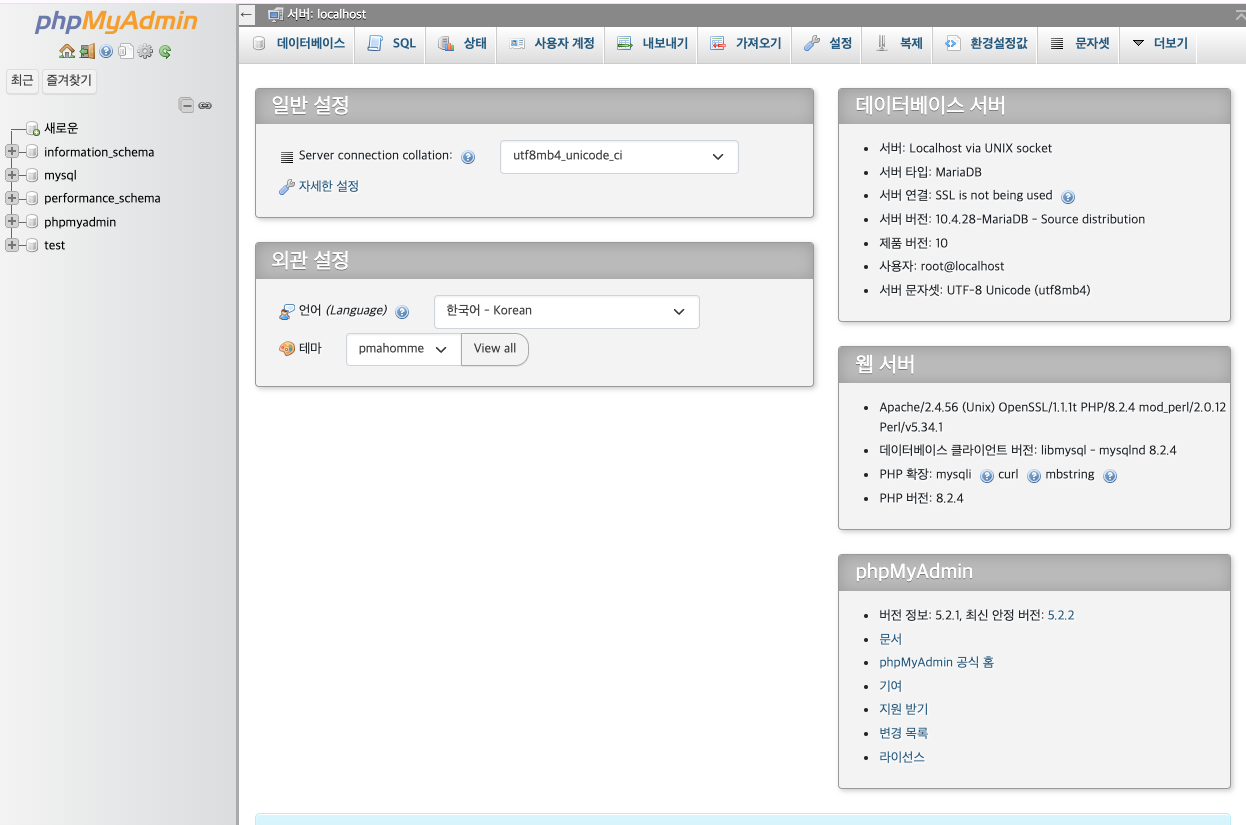The image size is (1246, 825).
Task: Click the mysql database cylinder icon
Action: 32,175
